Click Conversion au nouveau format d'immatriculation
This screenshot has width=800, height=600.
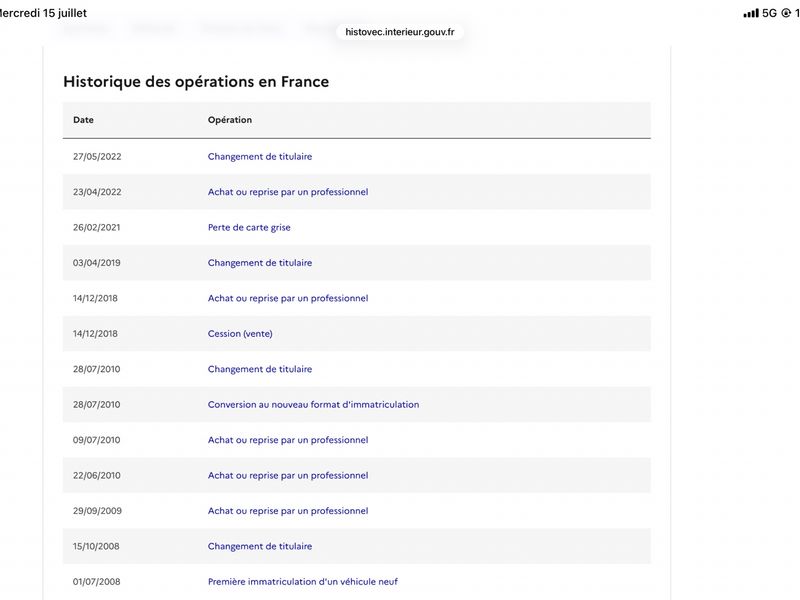tap(313, 405)
